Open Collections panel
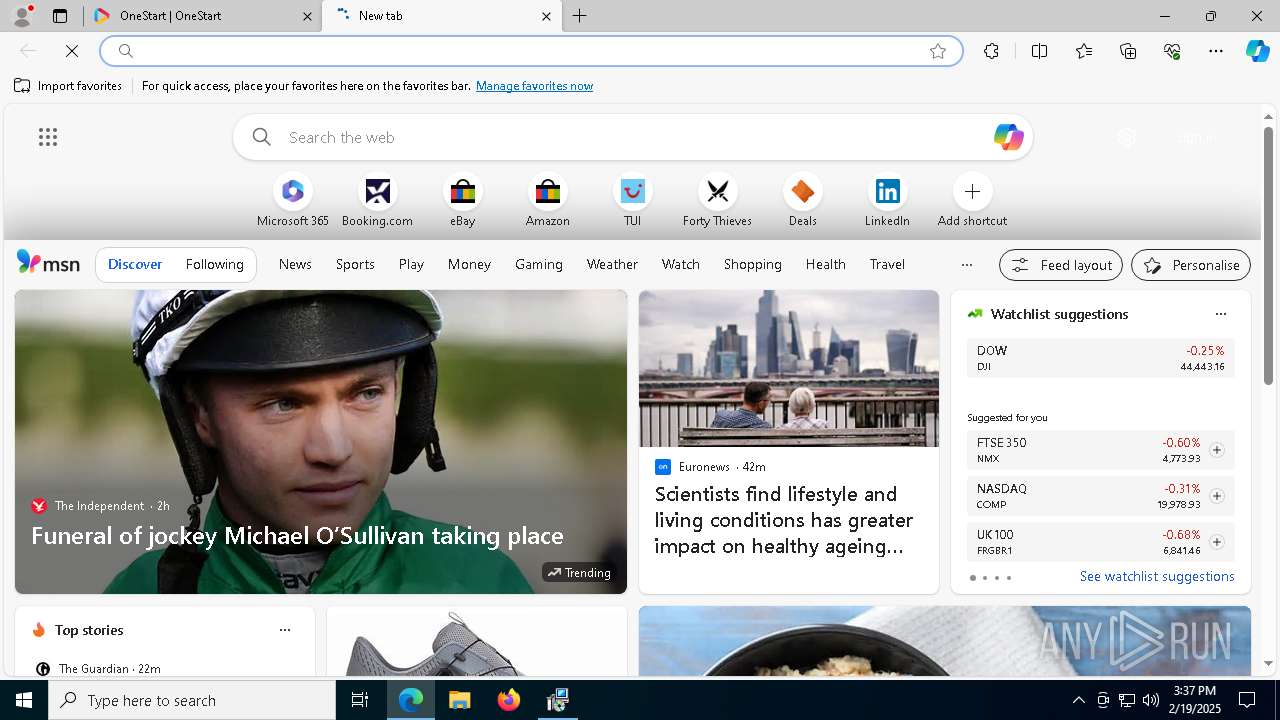The image size is (1280, 720). point(1128,51)
